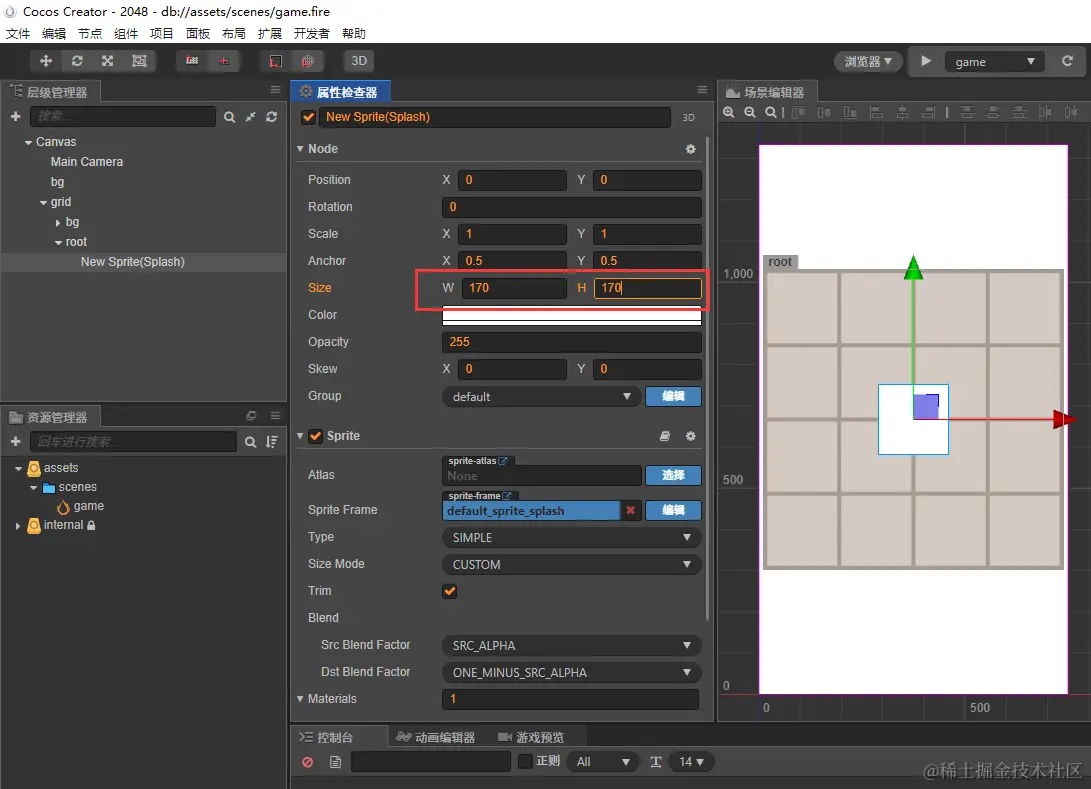This screenshot has width=1091, height=789.
Task: Open the console font size 14 dropdown
Action: tap(690, 762)
